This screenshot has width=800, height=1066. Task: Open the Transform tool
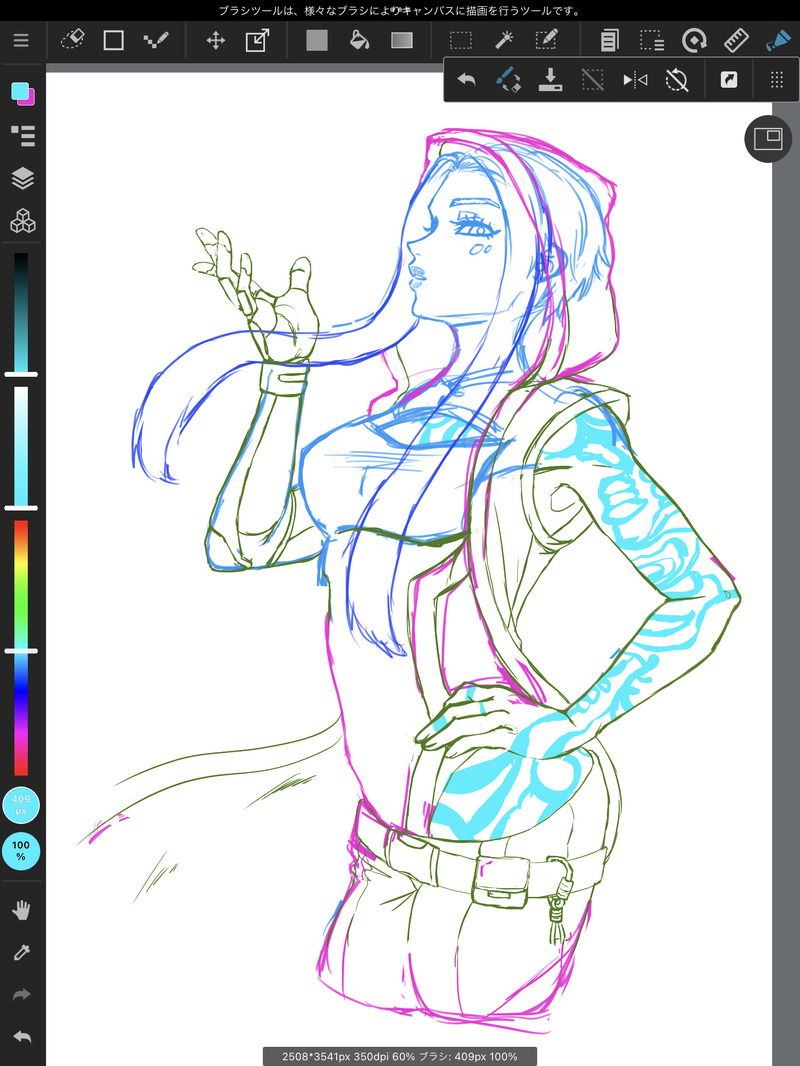257,40
